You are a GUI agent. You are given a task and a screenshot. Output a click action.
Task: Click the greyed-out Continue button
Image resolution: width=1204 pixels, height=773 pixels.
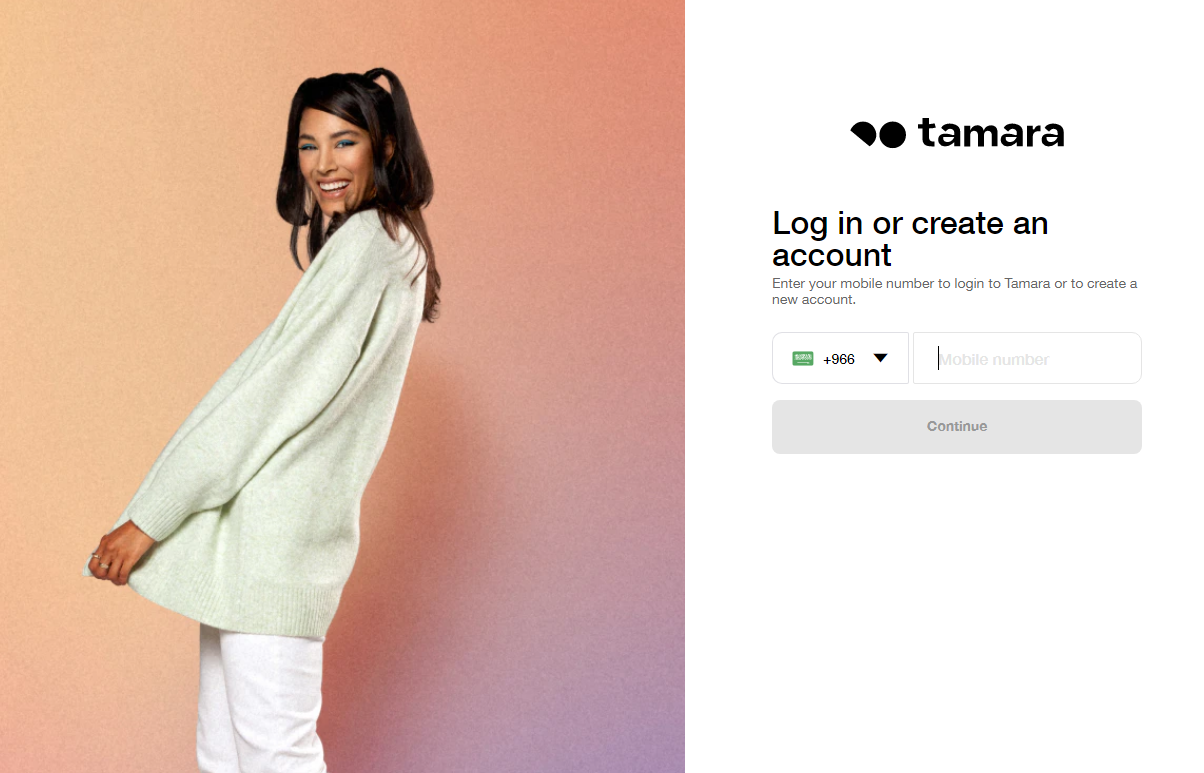click(957, 427)
